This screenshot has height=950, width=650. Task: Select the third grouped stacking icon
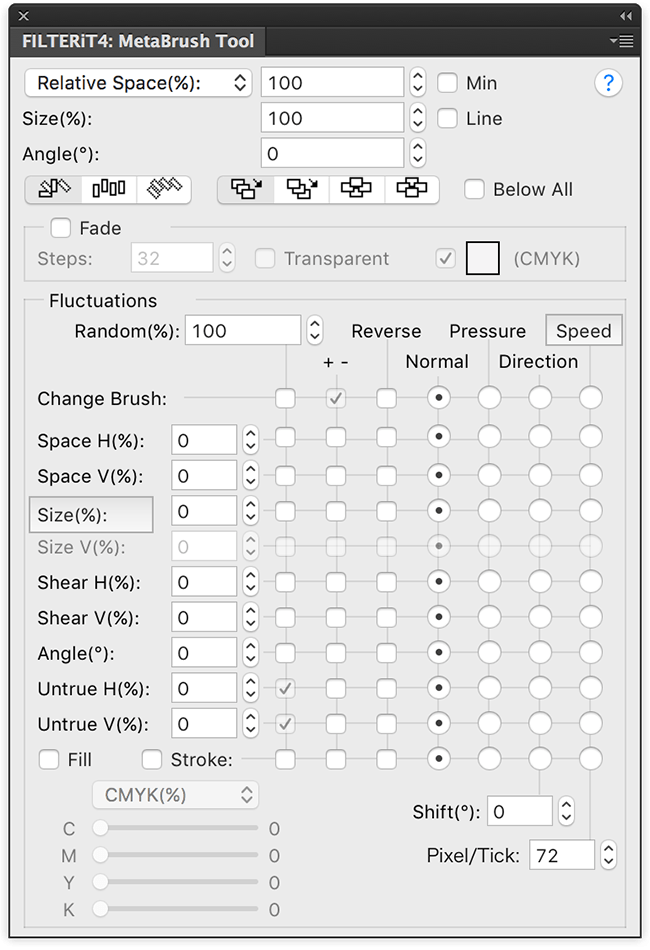(x=356, y=190)
